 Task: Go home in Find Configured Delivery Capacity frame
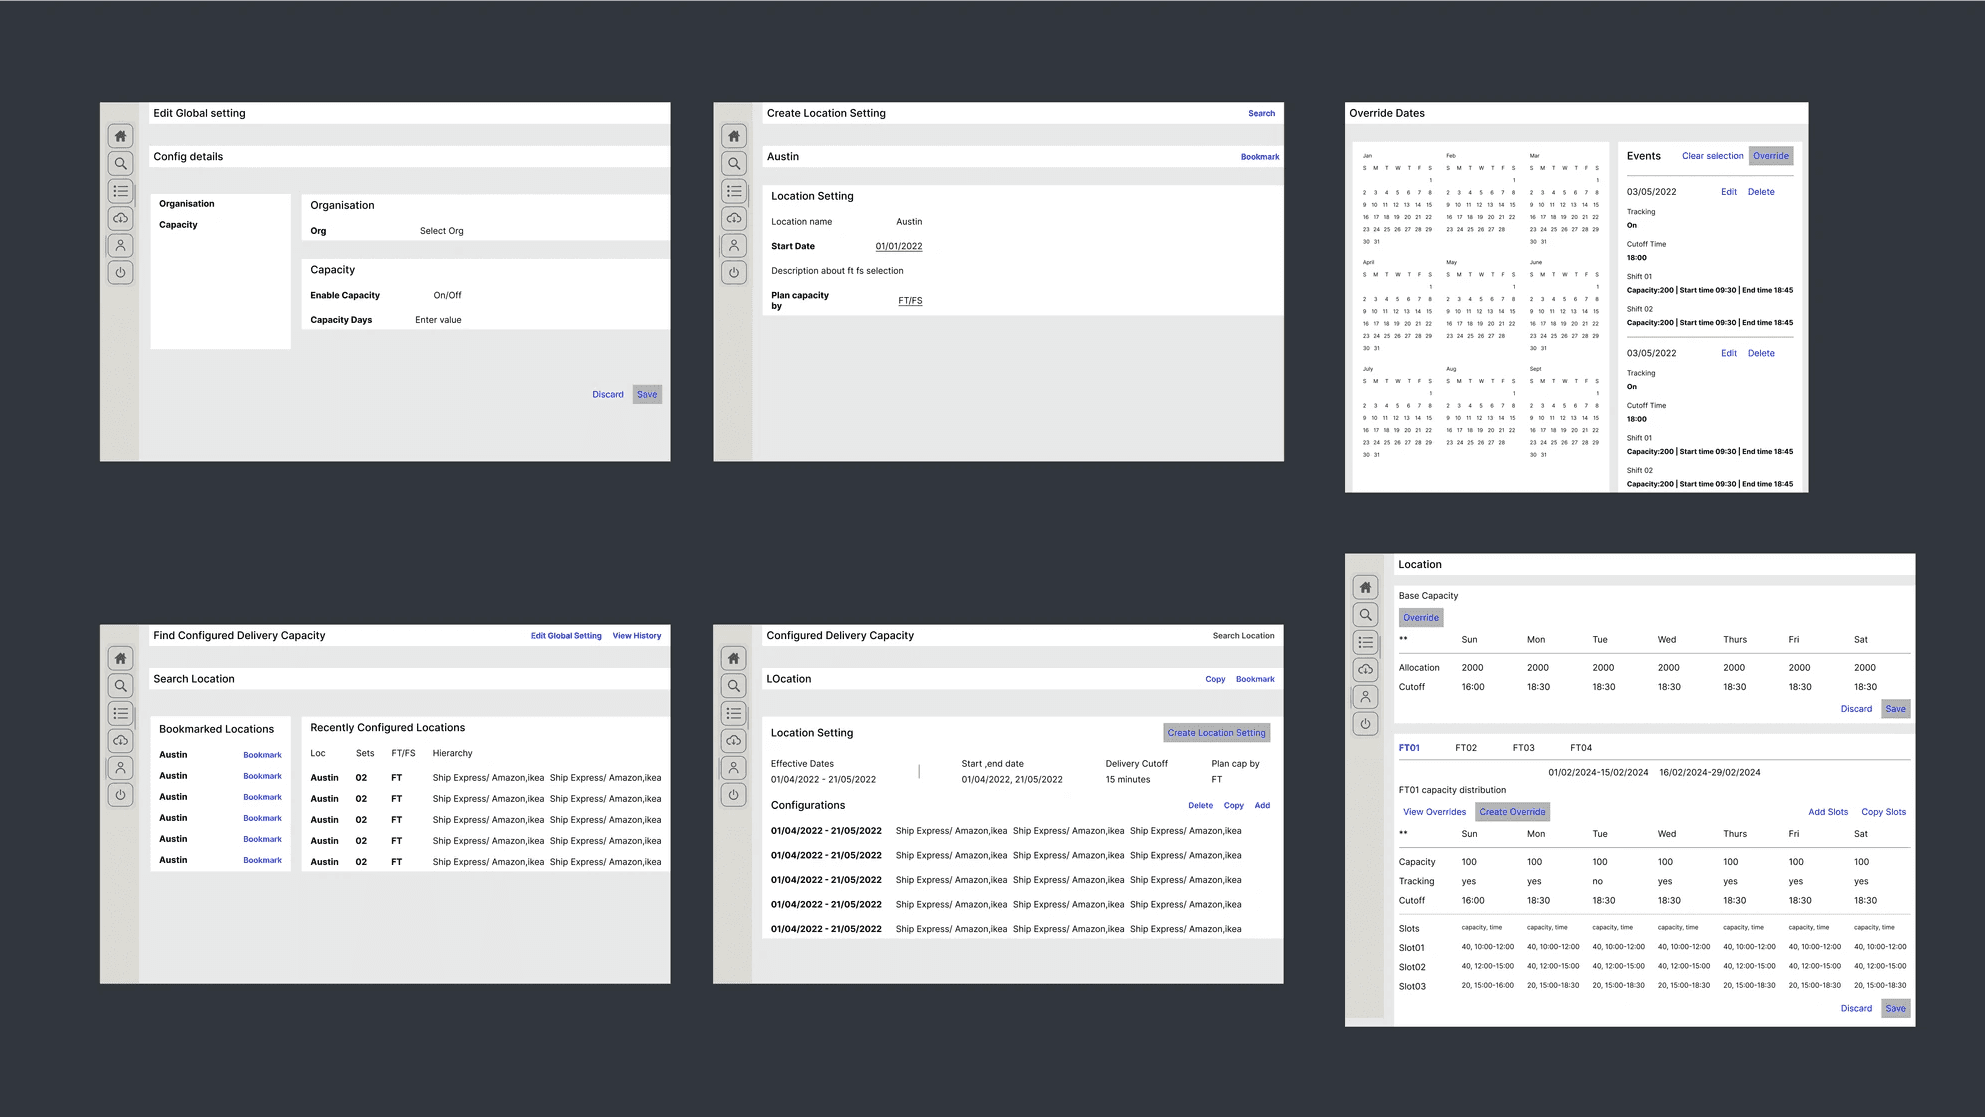[x=120, y=658]
